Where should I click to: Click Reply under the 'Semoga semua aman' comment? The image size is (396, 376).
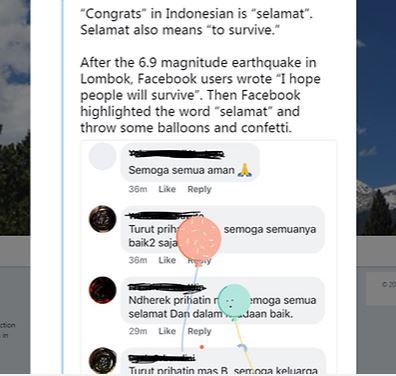coord(199,189)
